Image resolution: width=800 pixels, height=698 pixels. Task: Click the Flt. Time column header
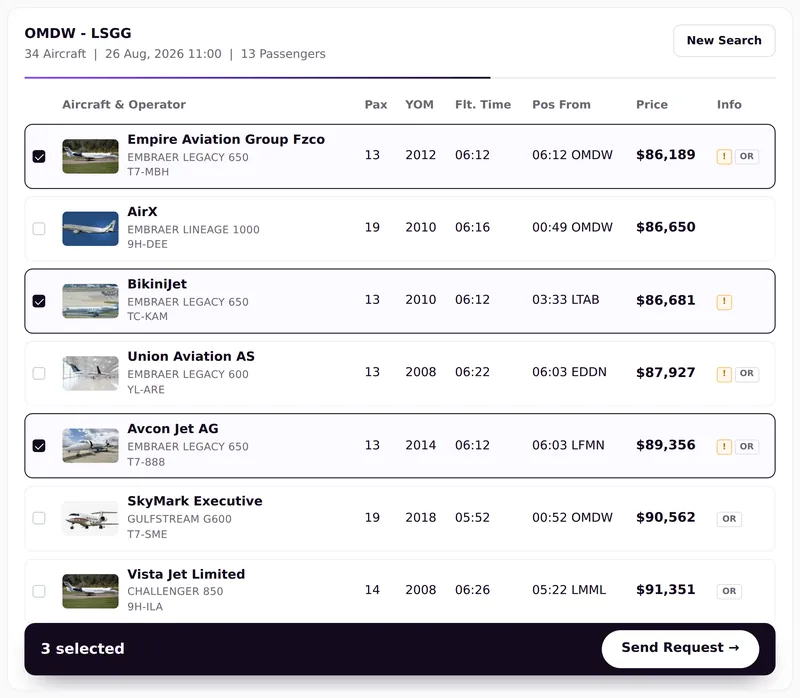point(483,105)
